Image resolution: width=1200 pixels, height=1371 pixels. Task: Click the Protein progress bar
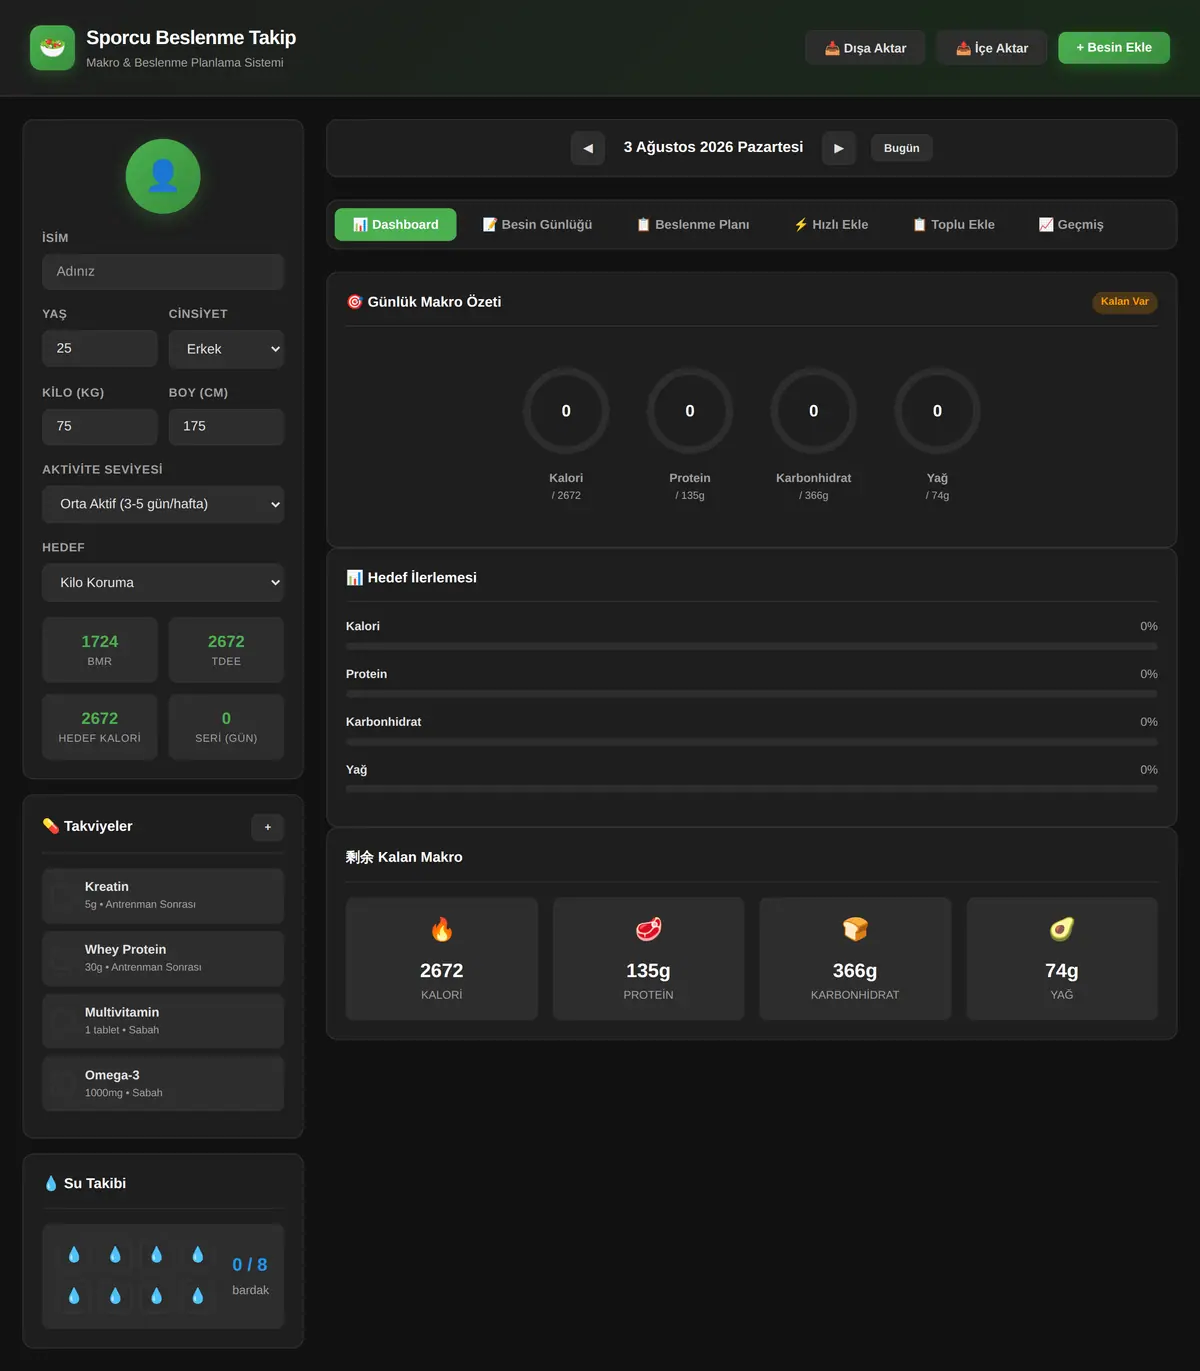point(752,694)
